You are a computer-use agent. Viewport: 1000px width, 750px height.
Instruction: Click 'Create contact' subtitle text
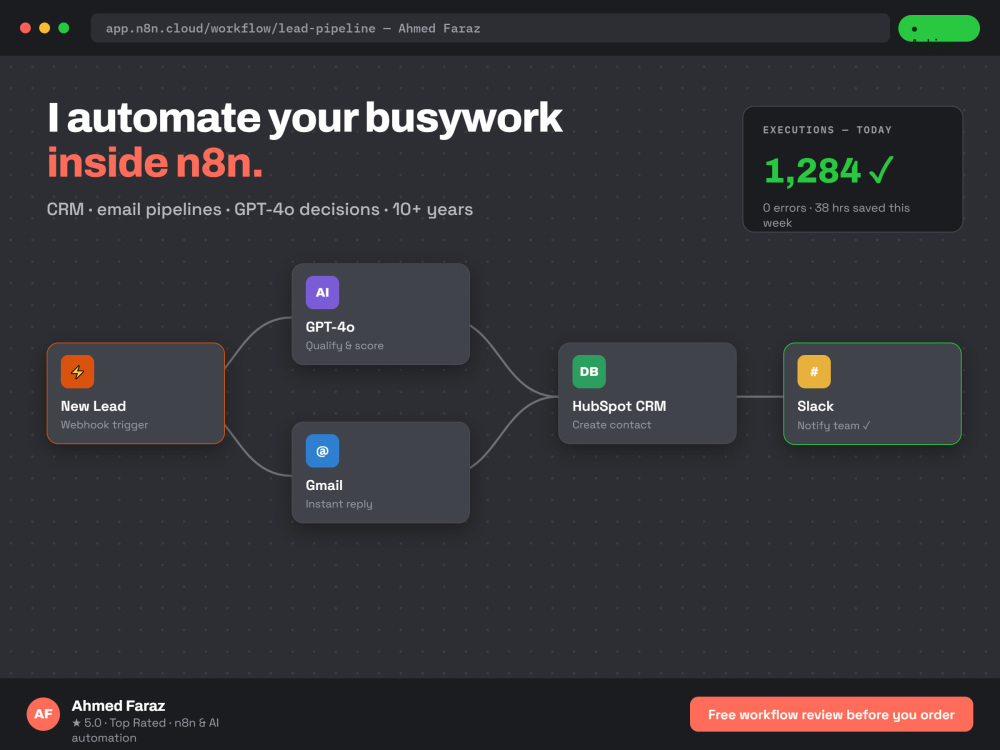[x=612, y=425]
